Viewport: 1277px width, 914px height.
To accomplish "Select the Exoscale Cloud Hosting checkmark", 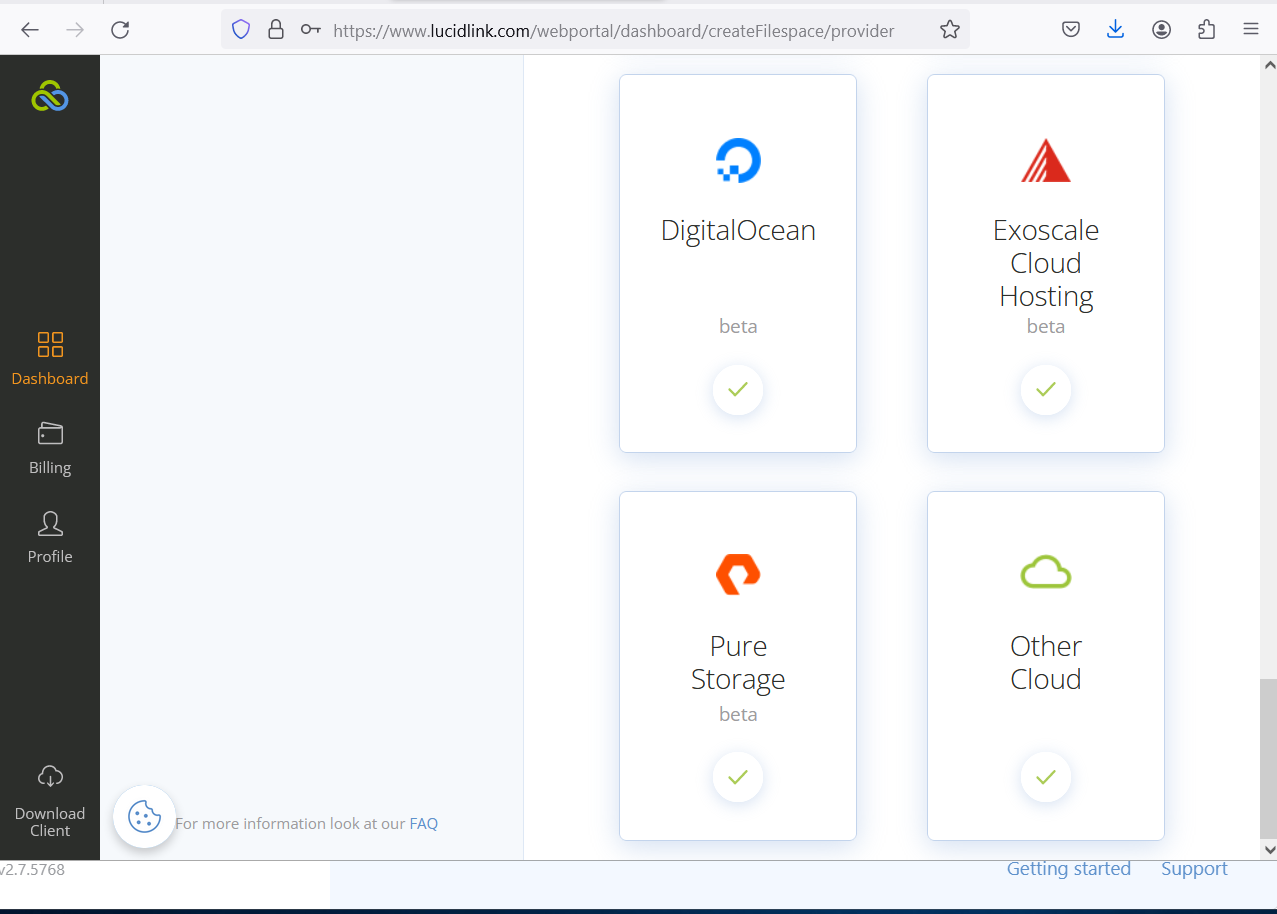I will point(1046,390).
